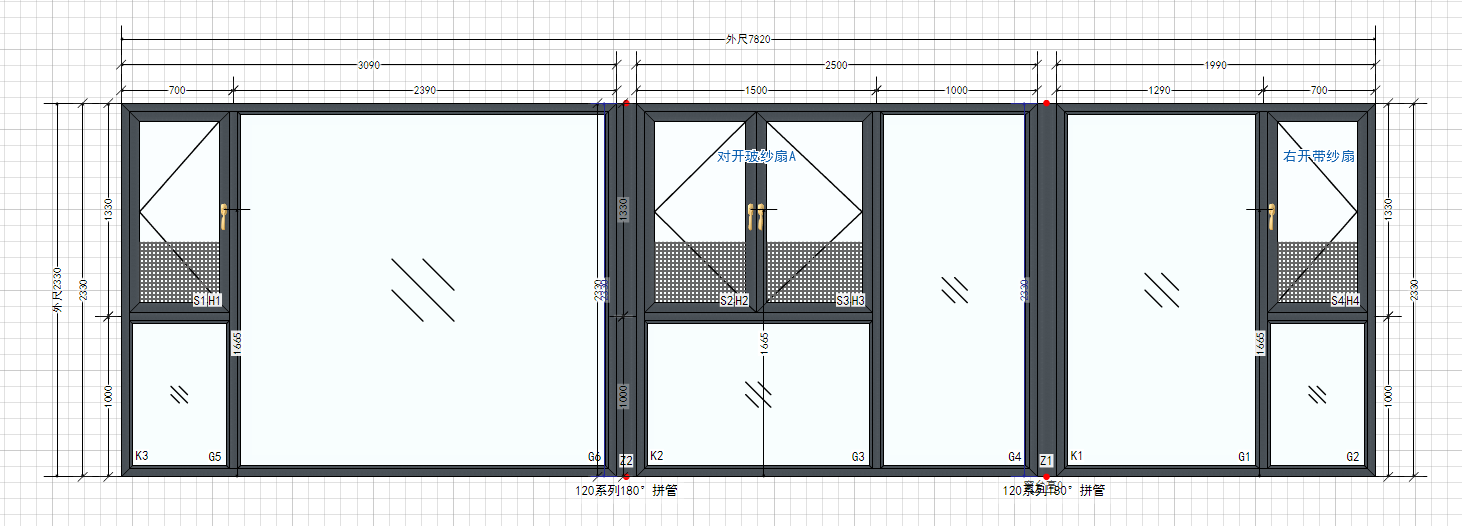This screenshot has width=1462, height=526.
Task: Click the 3090 width dimension label
Action: 369,65
